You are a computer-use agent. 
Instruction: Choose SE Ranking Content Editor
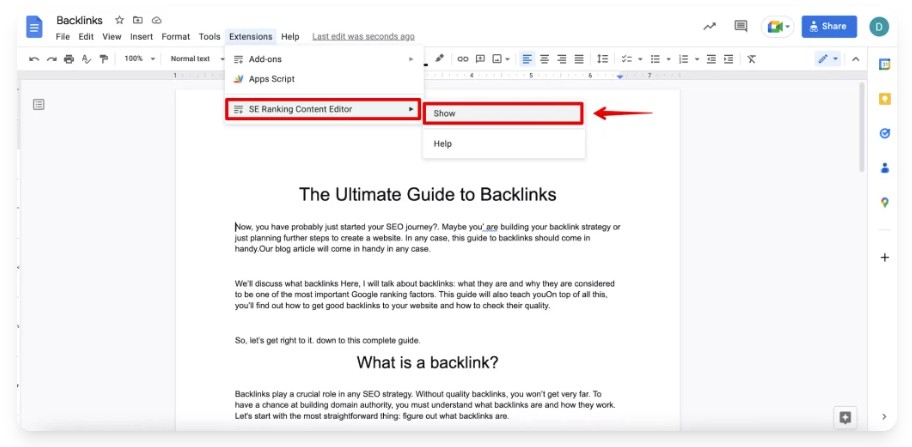click(x=323, y=109)
